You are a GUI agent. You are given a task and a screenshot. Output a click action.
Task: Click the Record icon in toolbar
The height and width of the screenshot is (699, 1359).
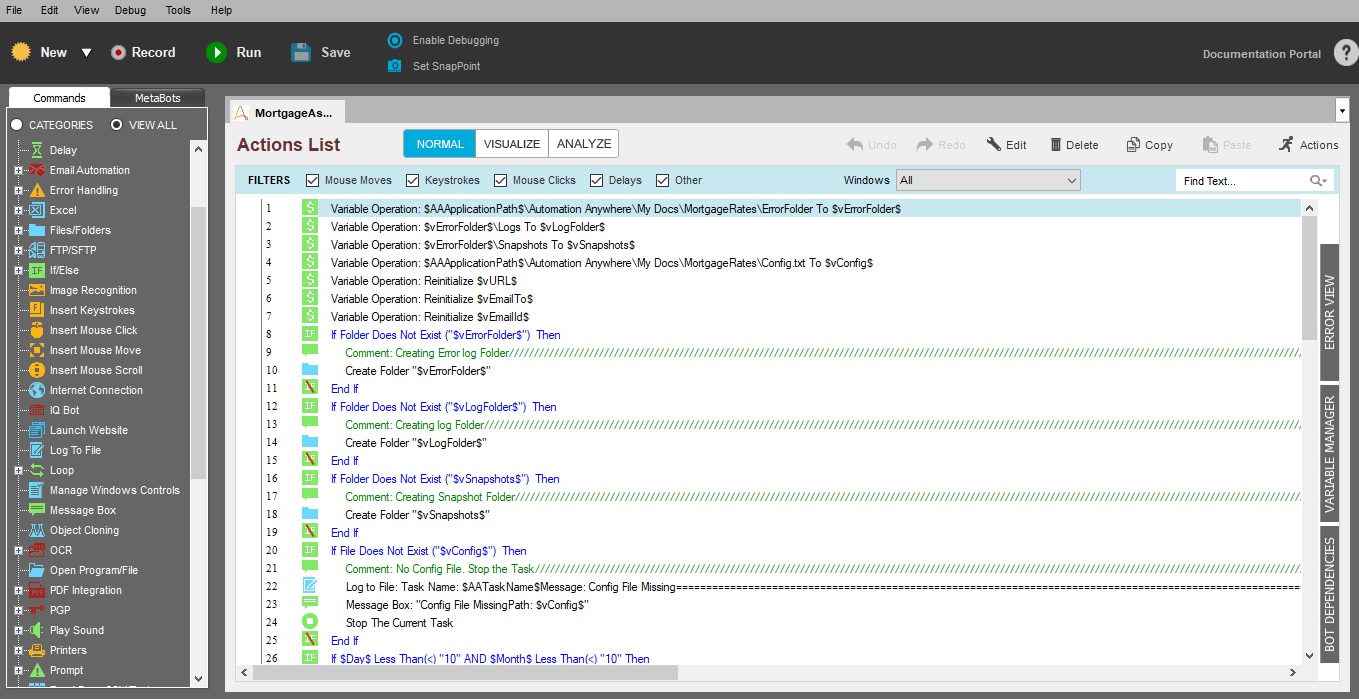click(118, 53)
